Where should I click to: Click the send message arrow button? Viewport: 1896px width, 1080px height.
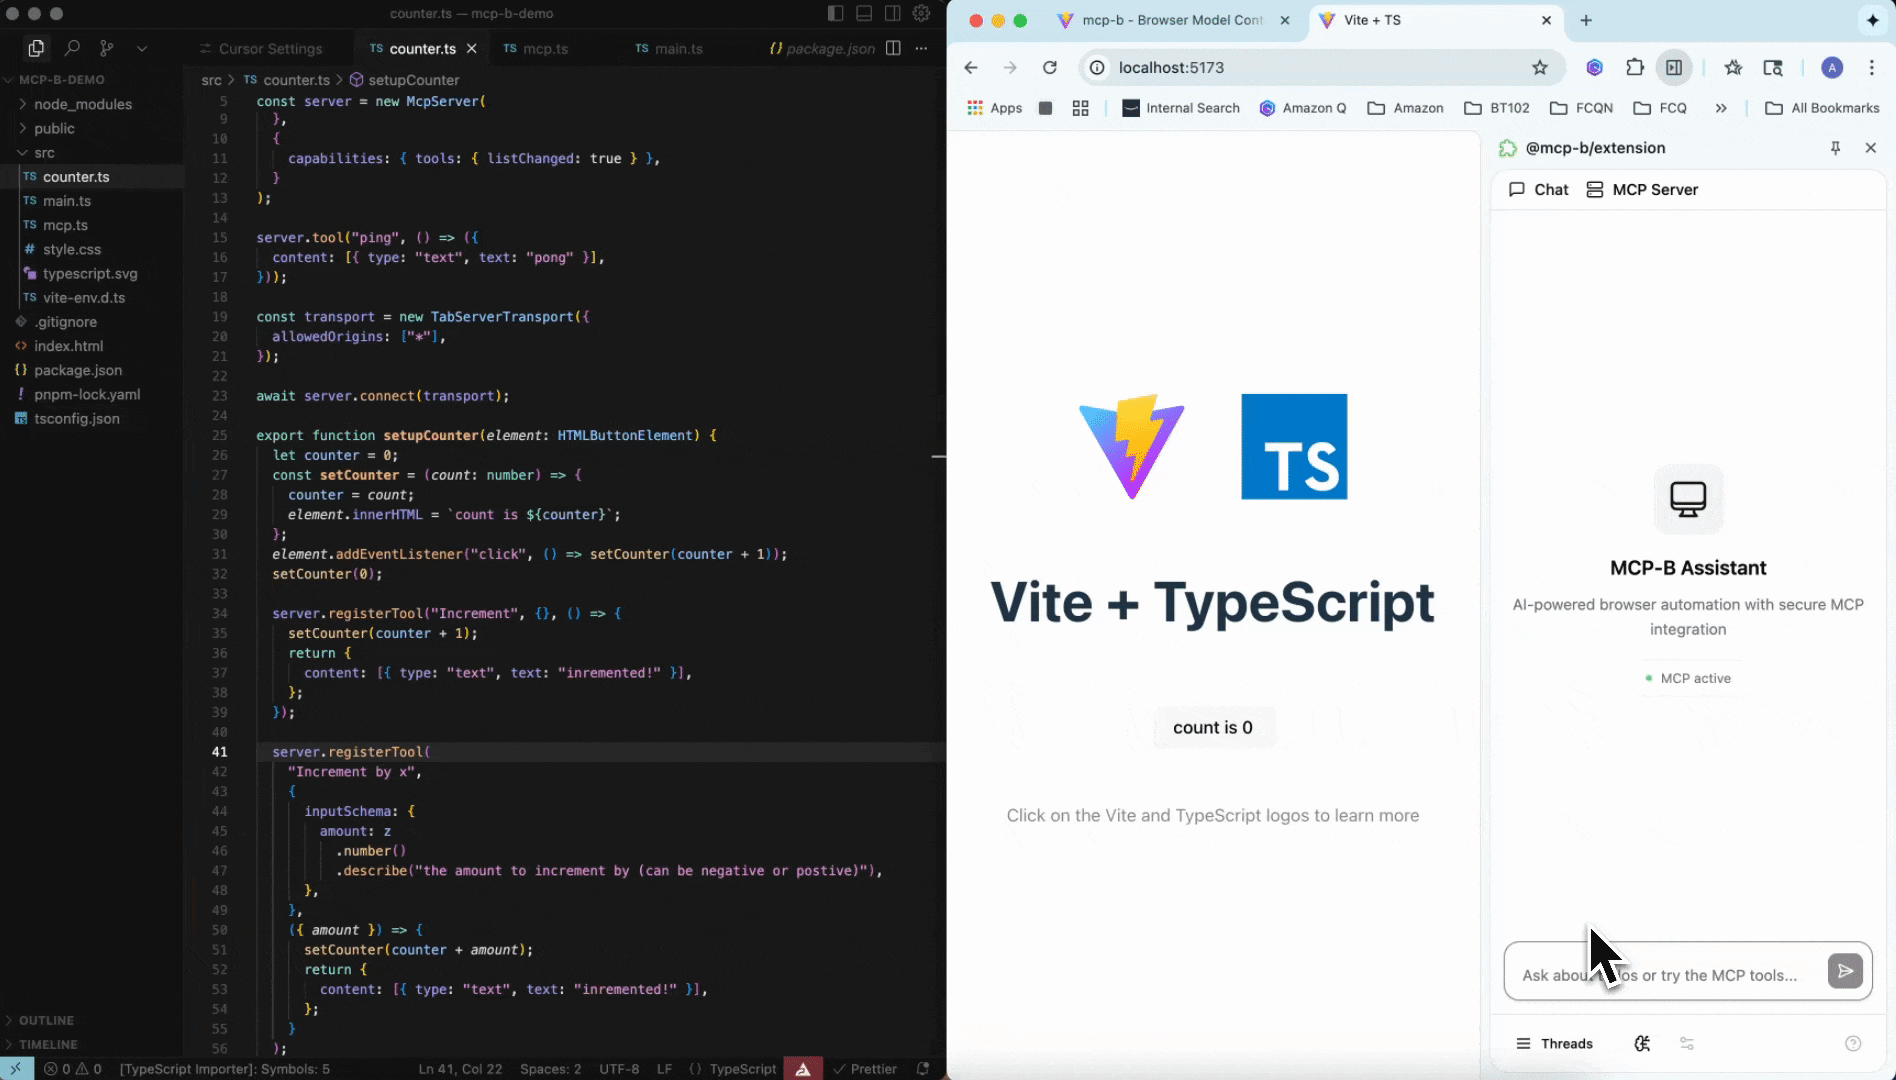coord(1845,971)
